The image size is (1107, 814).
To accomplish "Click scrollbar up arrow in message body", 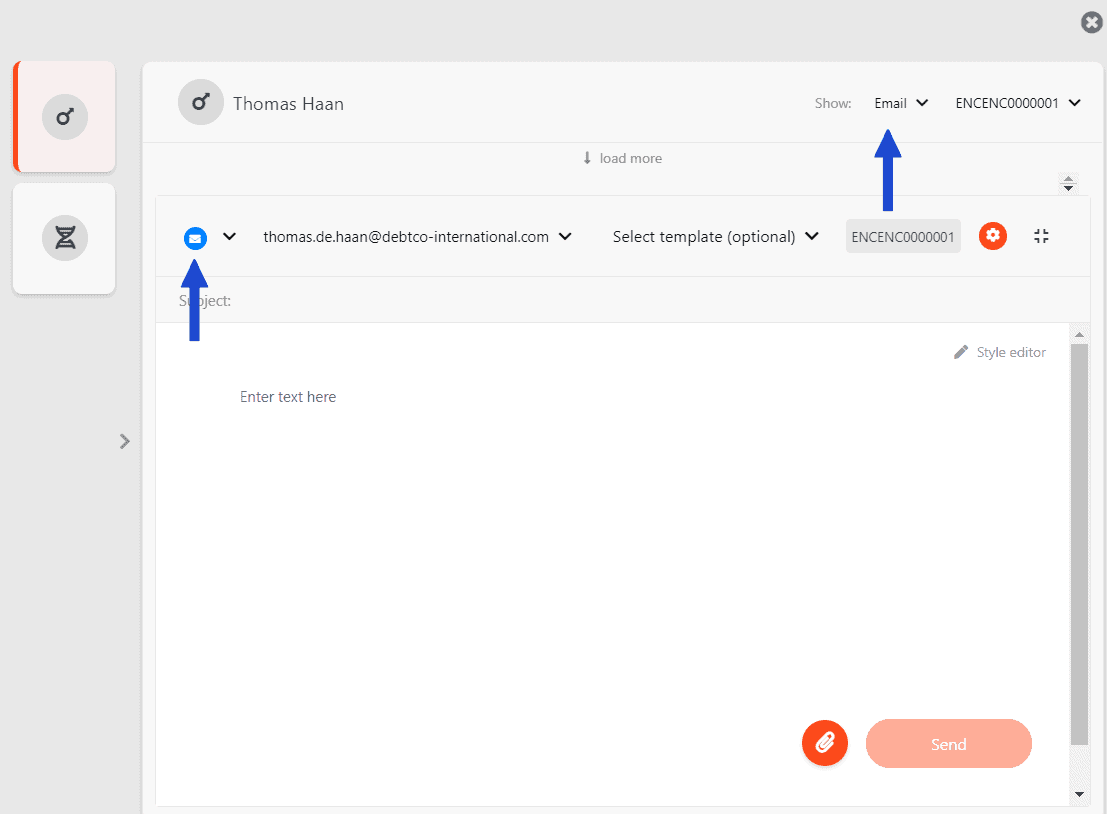I will pos(1079,334).
